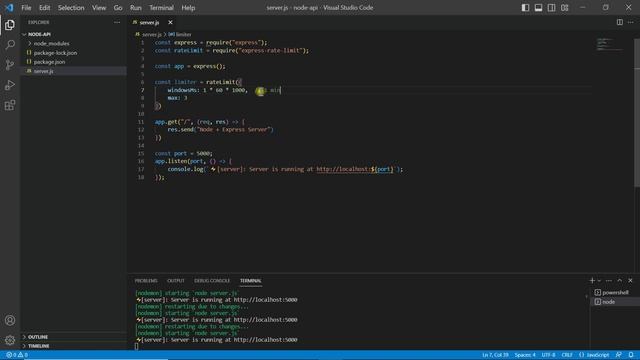Maximize the terminal panel size
This screenshot has width=640, height=360.
tap(620, 280)
